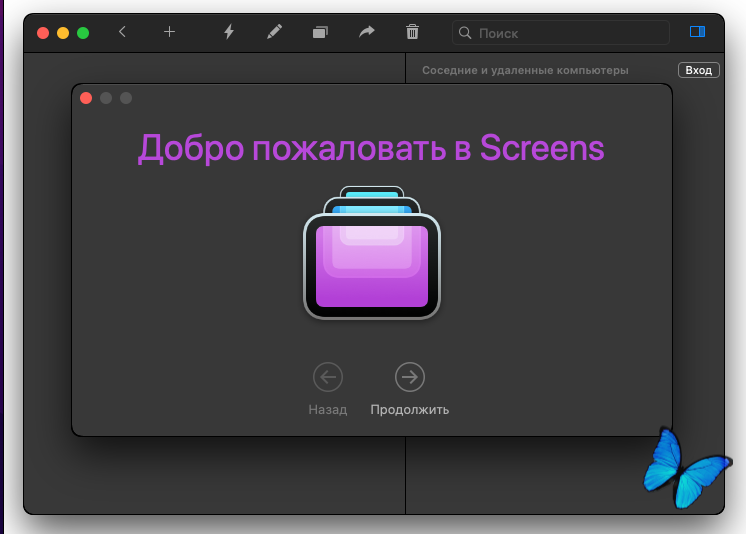Click the Вход button
Image resolution: width=746 pixels, height=534 pixels.
click(698, 70)
